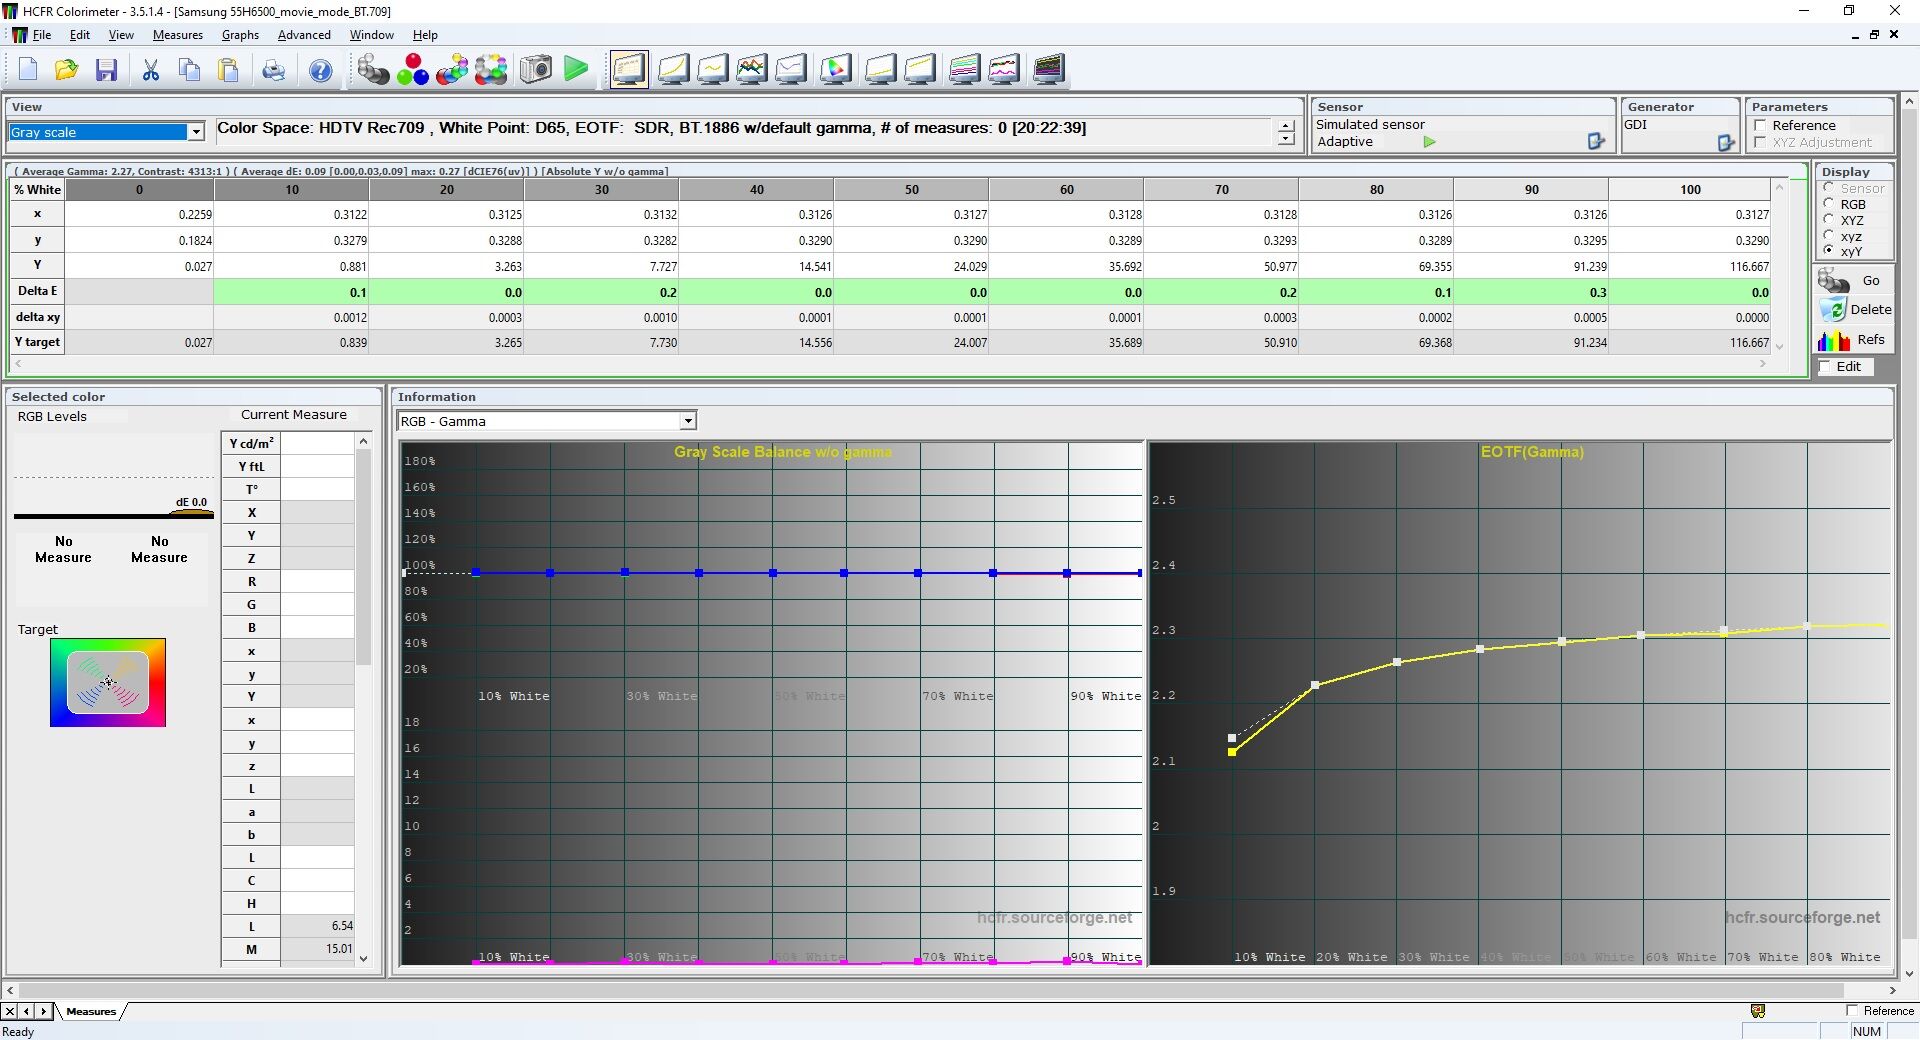This screenshot has height=1040, width=1920.
Task: Click the Selected color list scroll-down arrow
Action: [x=363, y=958]
